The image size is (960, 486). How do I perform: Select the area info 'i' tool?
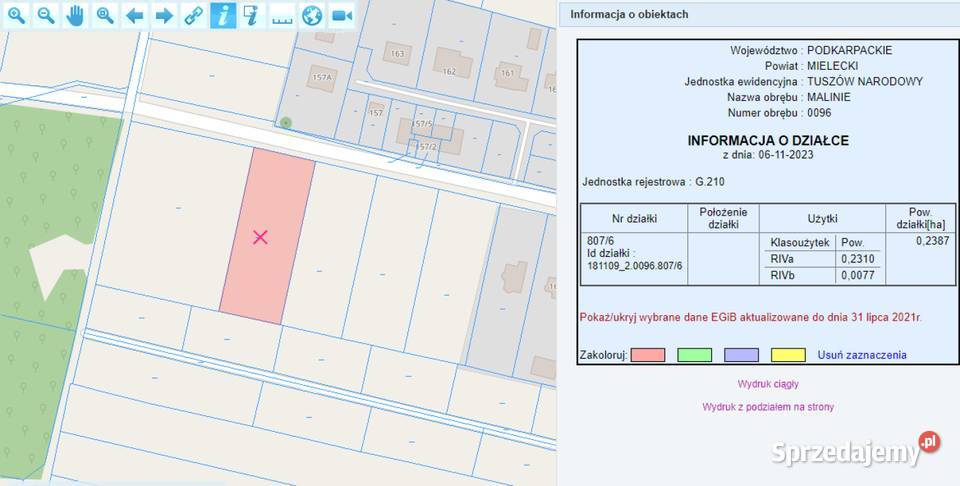pyautogui.click(x=252, y=15)
